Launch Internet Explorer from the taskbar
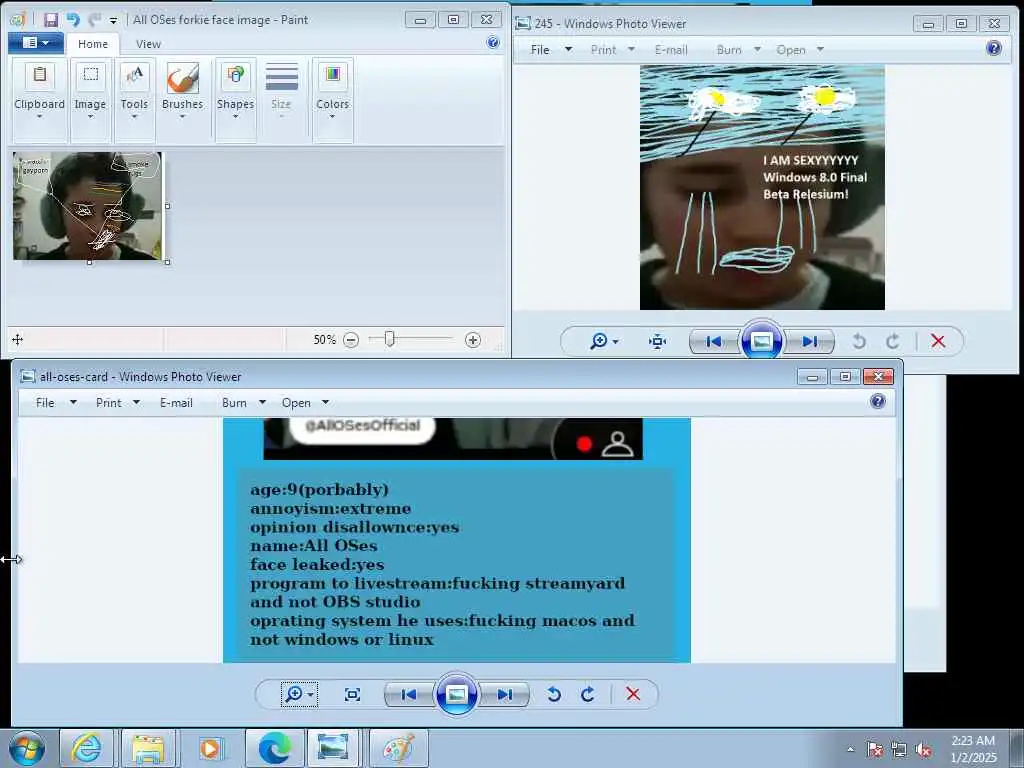The width and height of the screenshot is (1024, 768). pos(86,748)
